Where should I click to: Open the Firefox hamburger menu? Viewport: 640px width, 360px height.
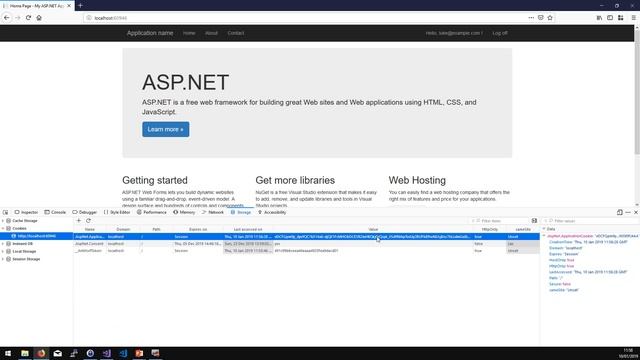pyautogui.click(x=633, y=18)
